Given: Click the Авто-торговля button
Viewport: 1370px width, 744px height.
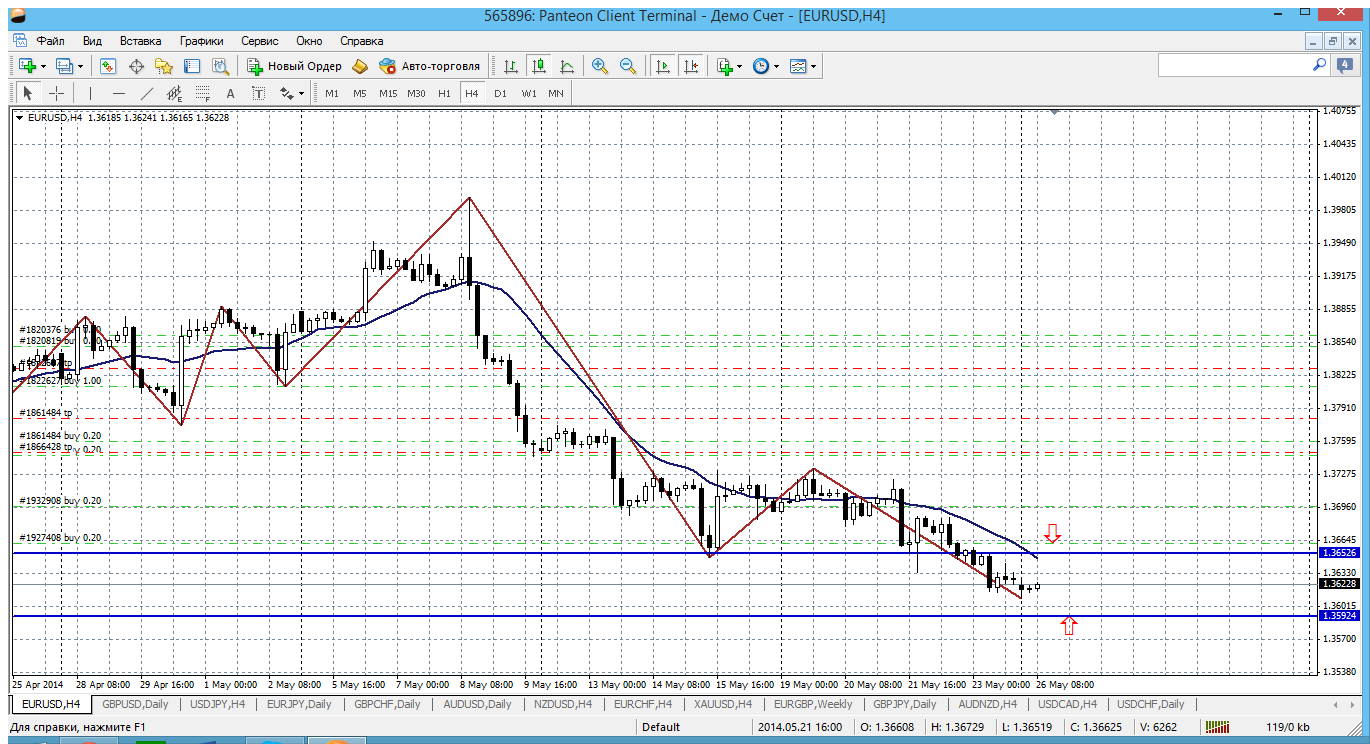Looking at the screenshot, I should 430,66.
